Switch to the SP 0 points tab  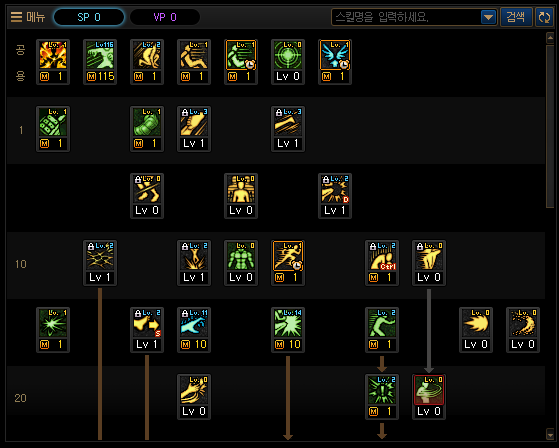(89, 17)
